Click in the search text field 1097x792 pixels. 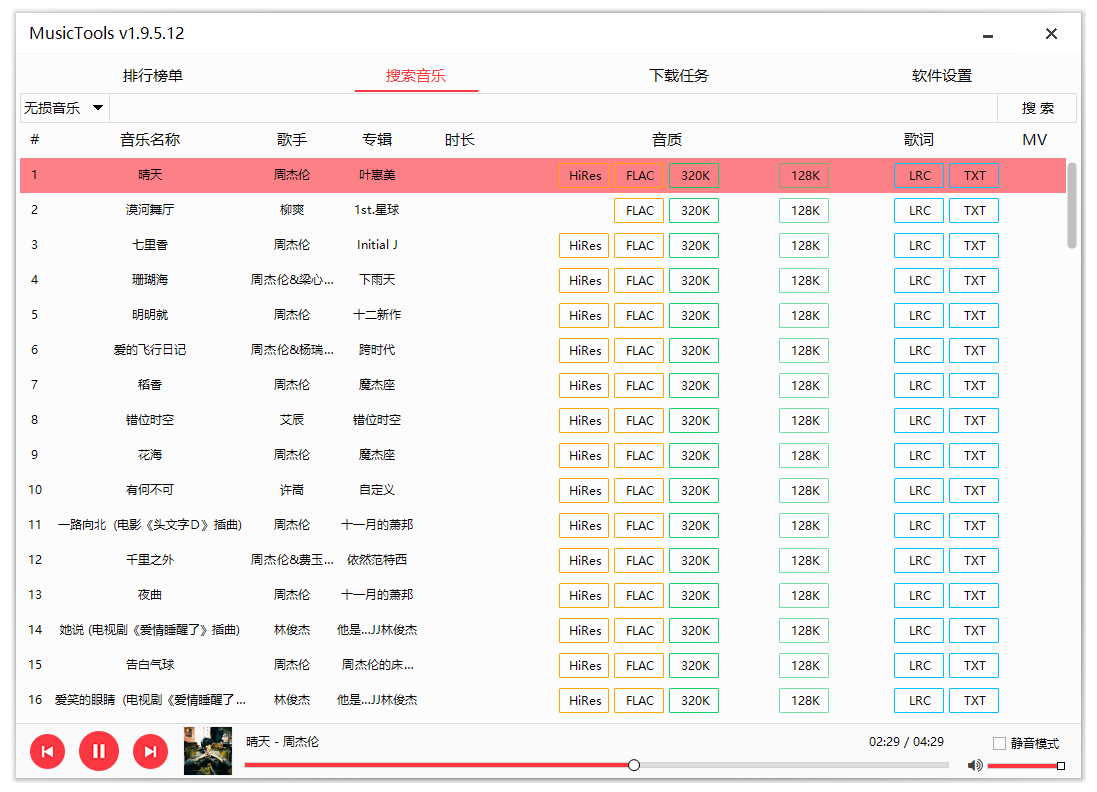tap(552, 108)
